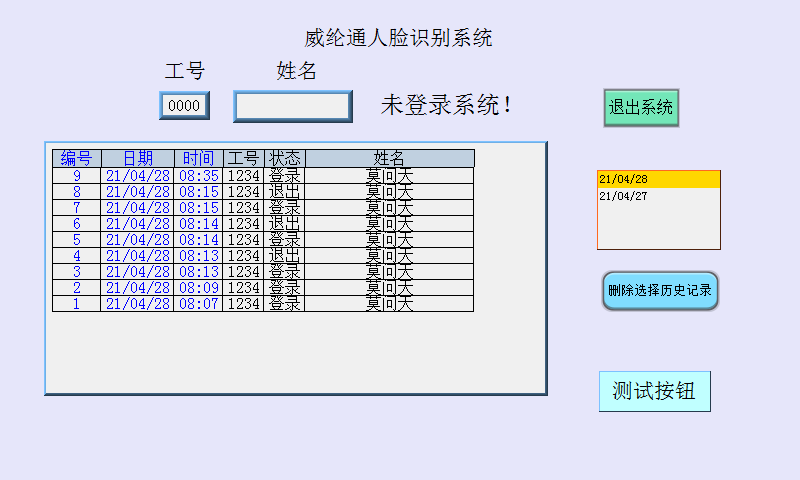800x480 pixels.
Task: Select record number 9 in the table
Action: coord(77,176)
